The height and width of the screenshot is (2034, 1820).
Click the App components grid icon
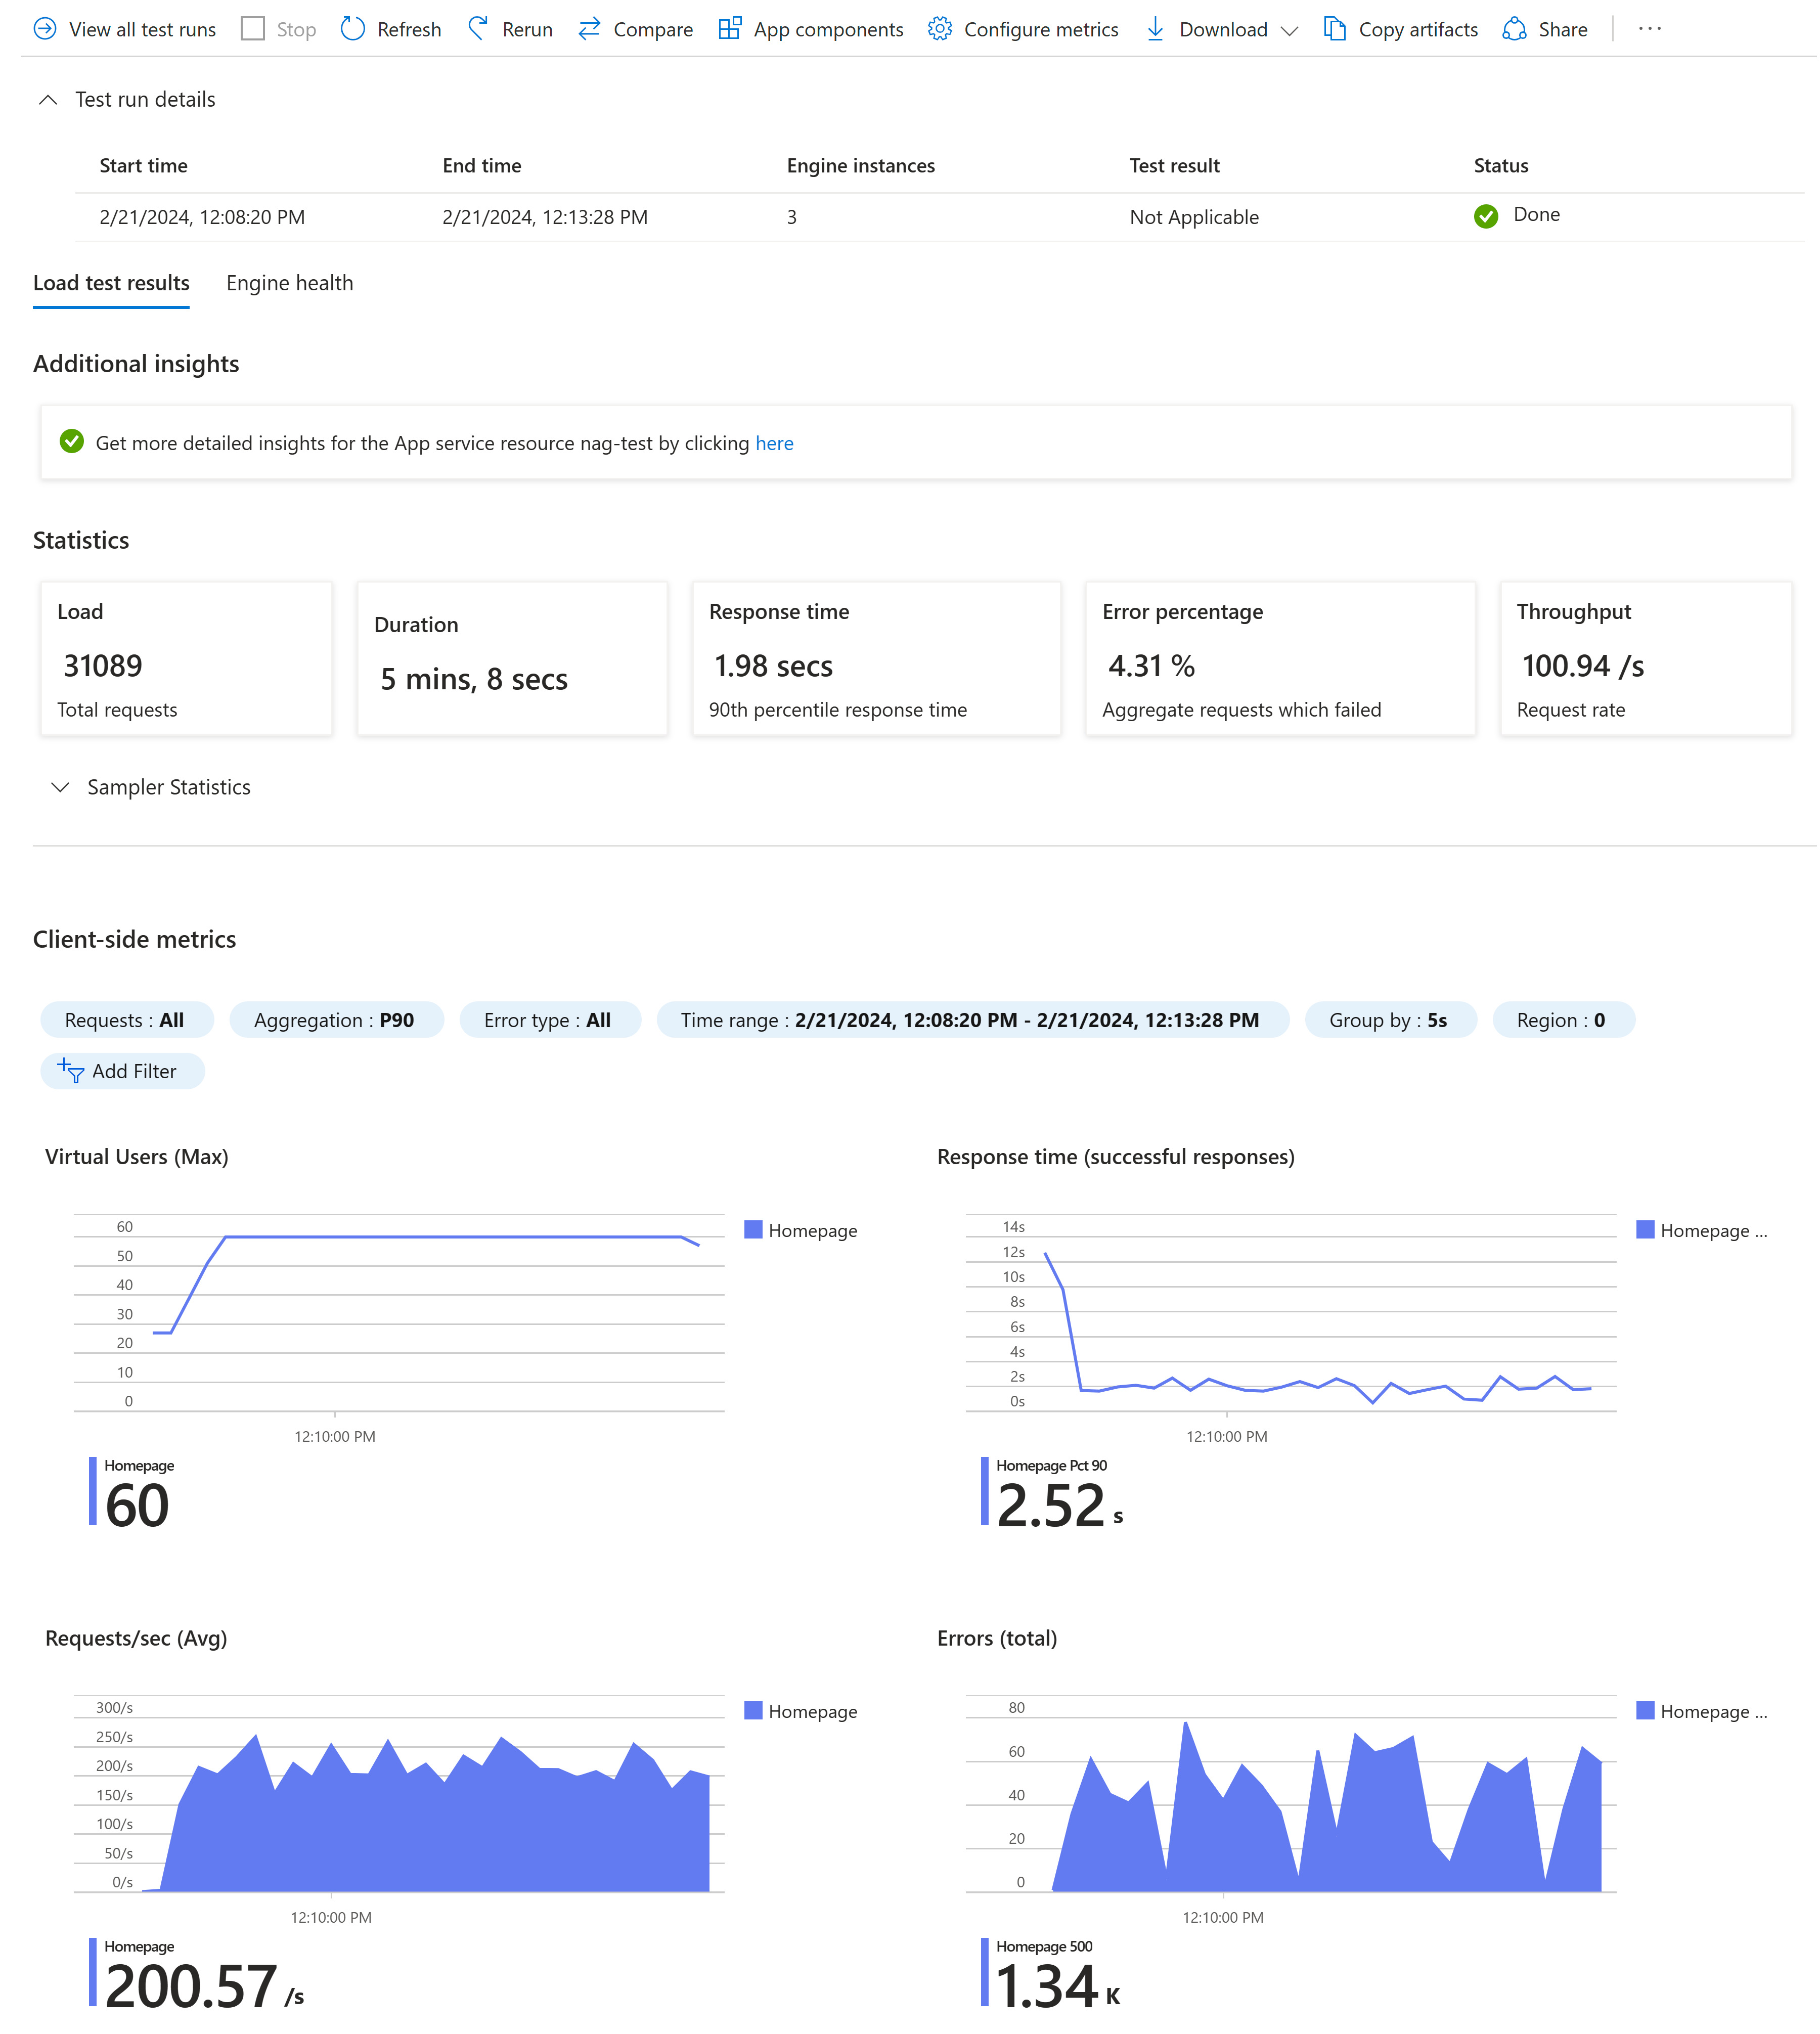pyautogui.click(x=730, y=29)
